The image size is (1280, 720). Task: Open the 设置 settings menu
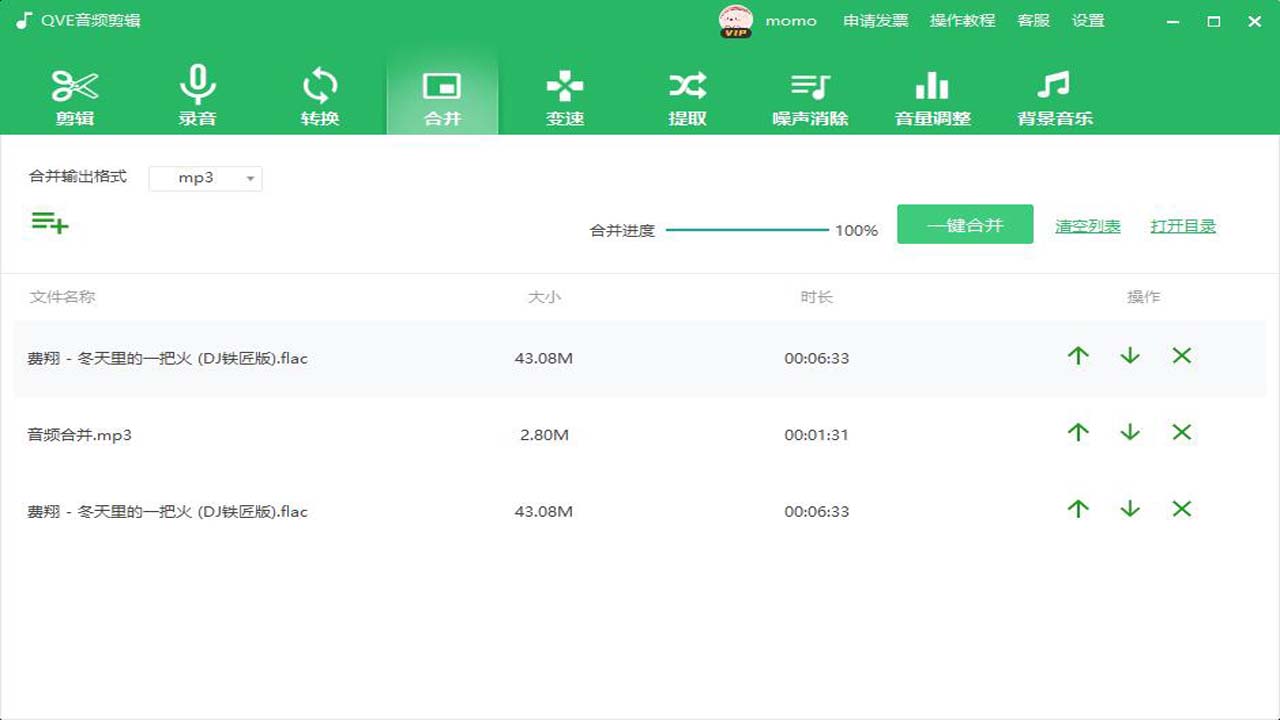click(x=1088, y=21)
